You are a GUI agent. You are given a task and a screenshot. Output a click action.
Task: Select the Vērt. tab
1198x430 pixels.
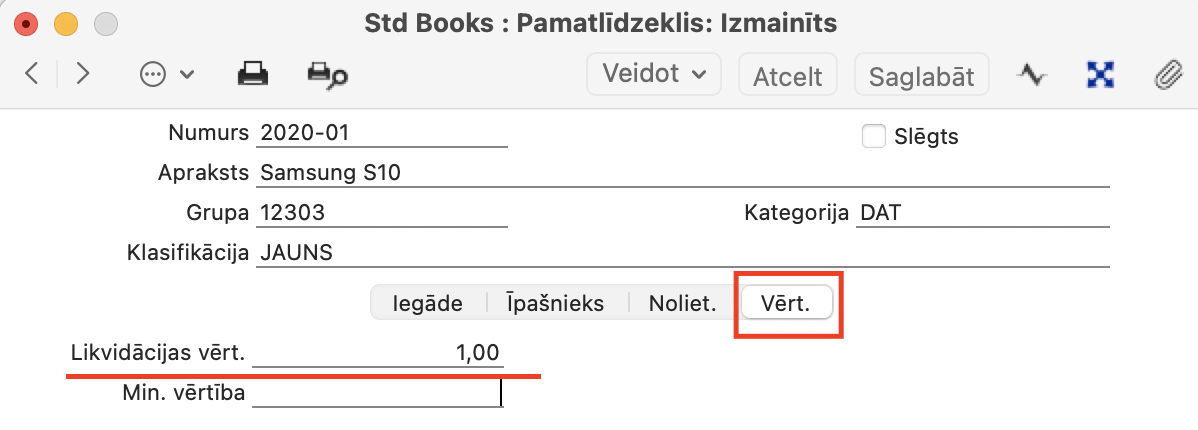pos(785,303)
